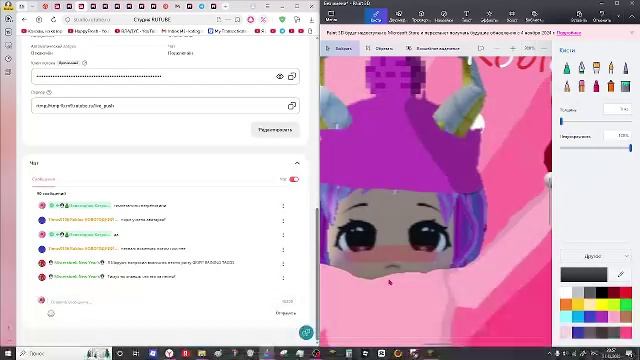Select the Eraser brush
Image resolution: width=640 pixels, height=360 pixels.
[x=582, y=86]
